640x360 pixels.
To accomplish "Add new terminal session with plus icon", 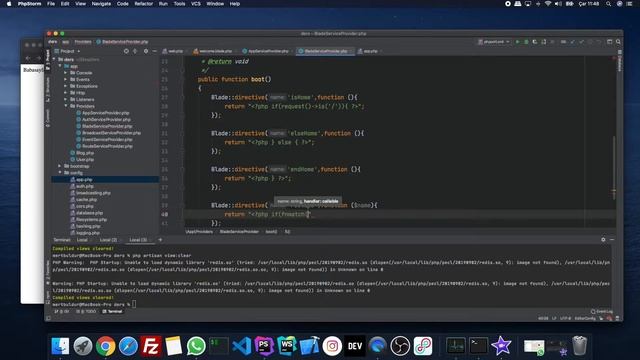I will (x=160, y=240).
